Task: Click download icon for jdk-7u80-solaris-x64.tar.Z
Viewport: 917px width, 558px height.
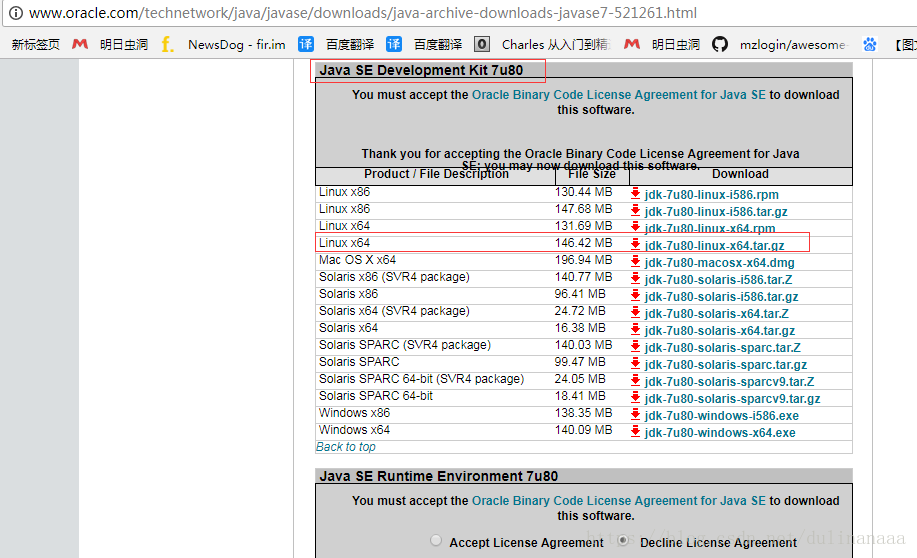Action: pos(636,312)
